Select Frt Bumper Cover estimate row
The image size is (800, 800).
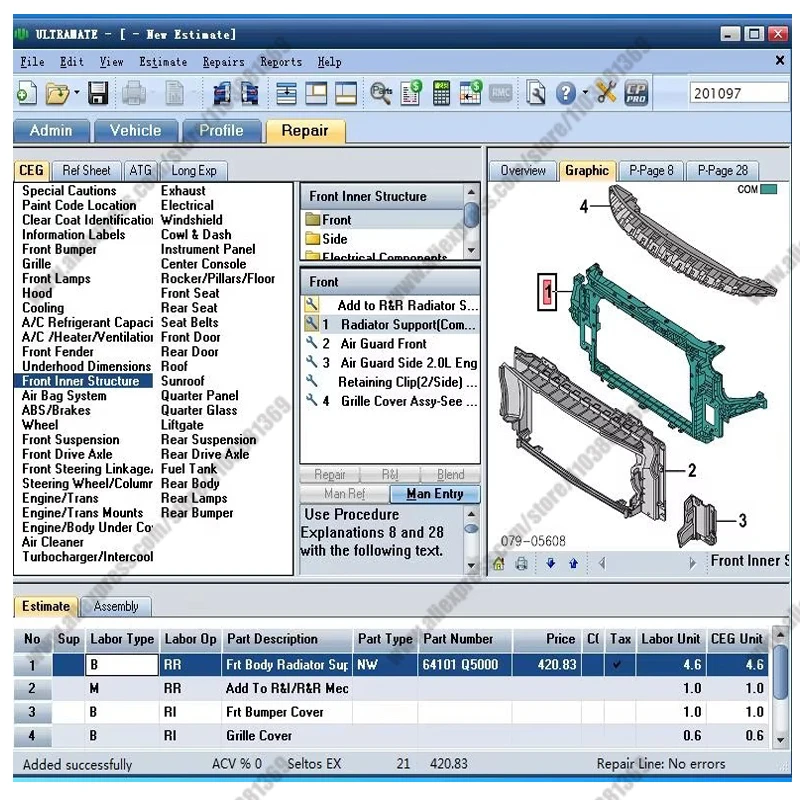[393, 712]
